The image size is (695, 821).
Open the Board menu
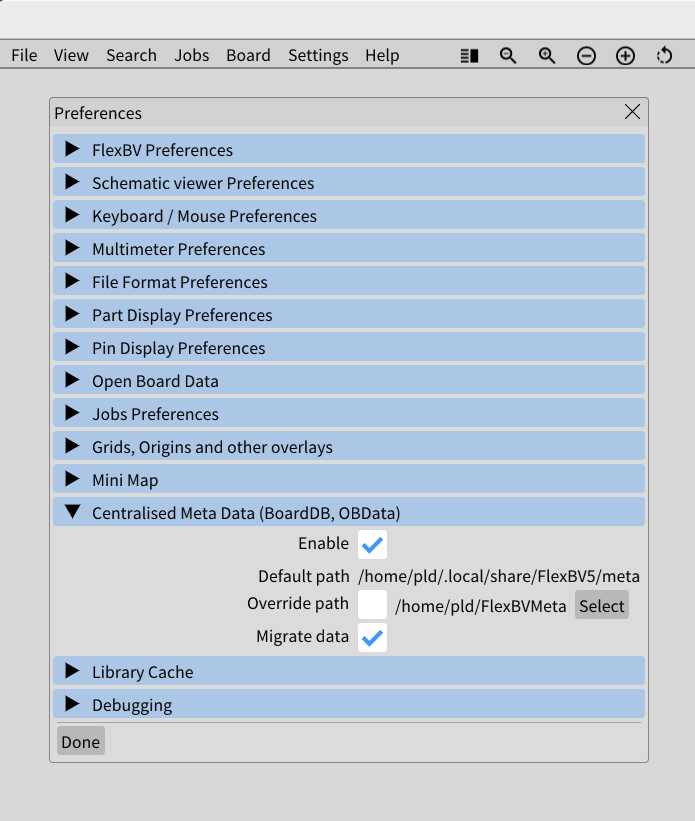point(248,55)
